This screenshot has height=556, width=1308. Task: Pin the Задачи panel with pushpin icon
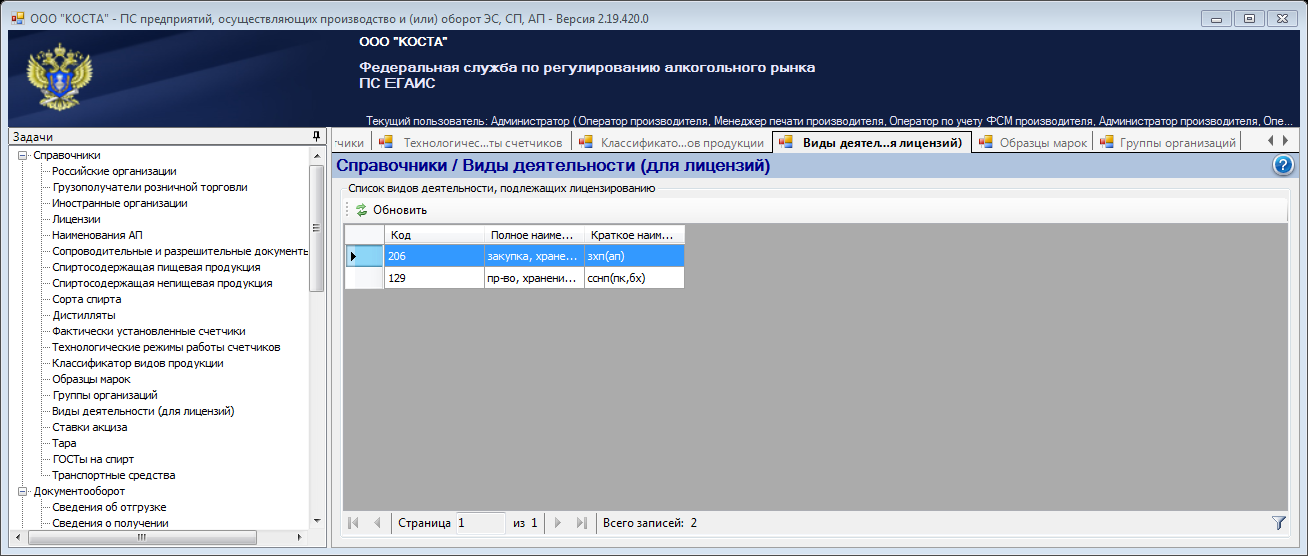(316, 137)
